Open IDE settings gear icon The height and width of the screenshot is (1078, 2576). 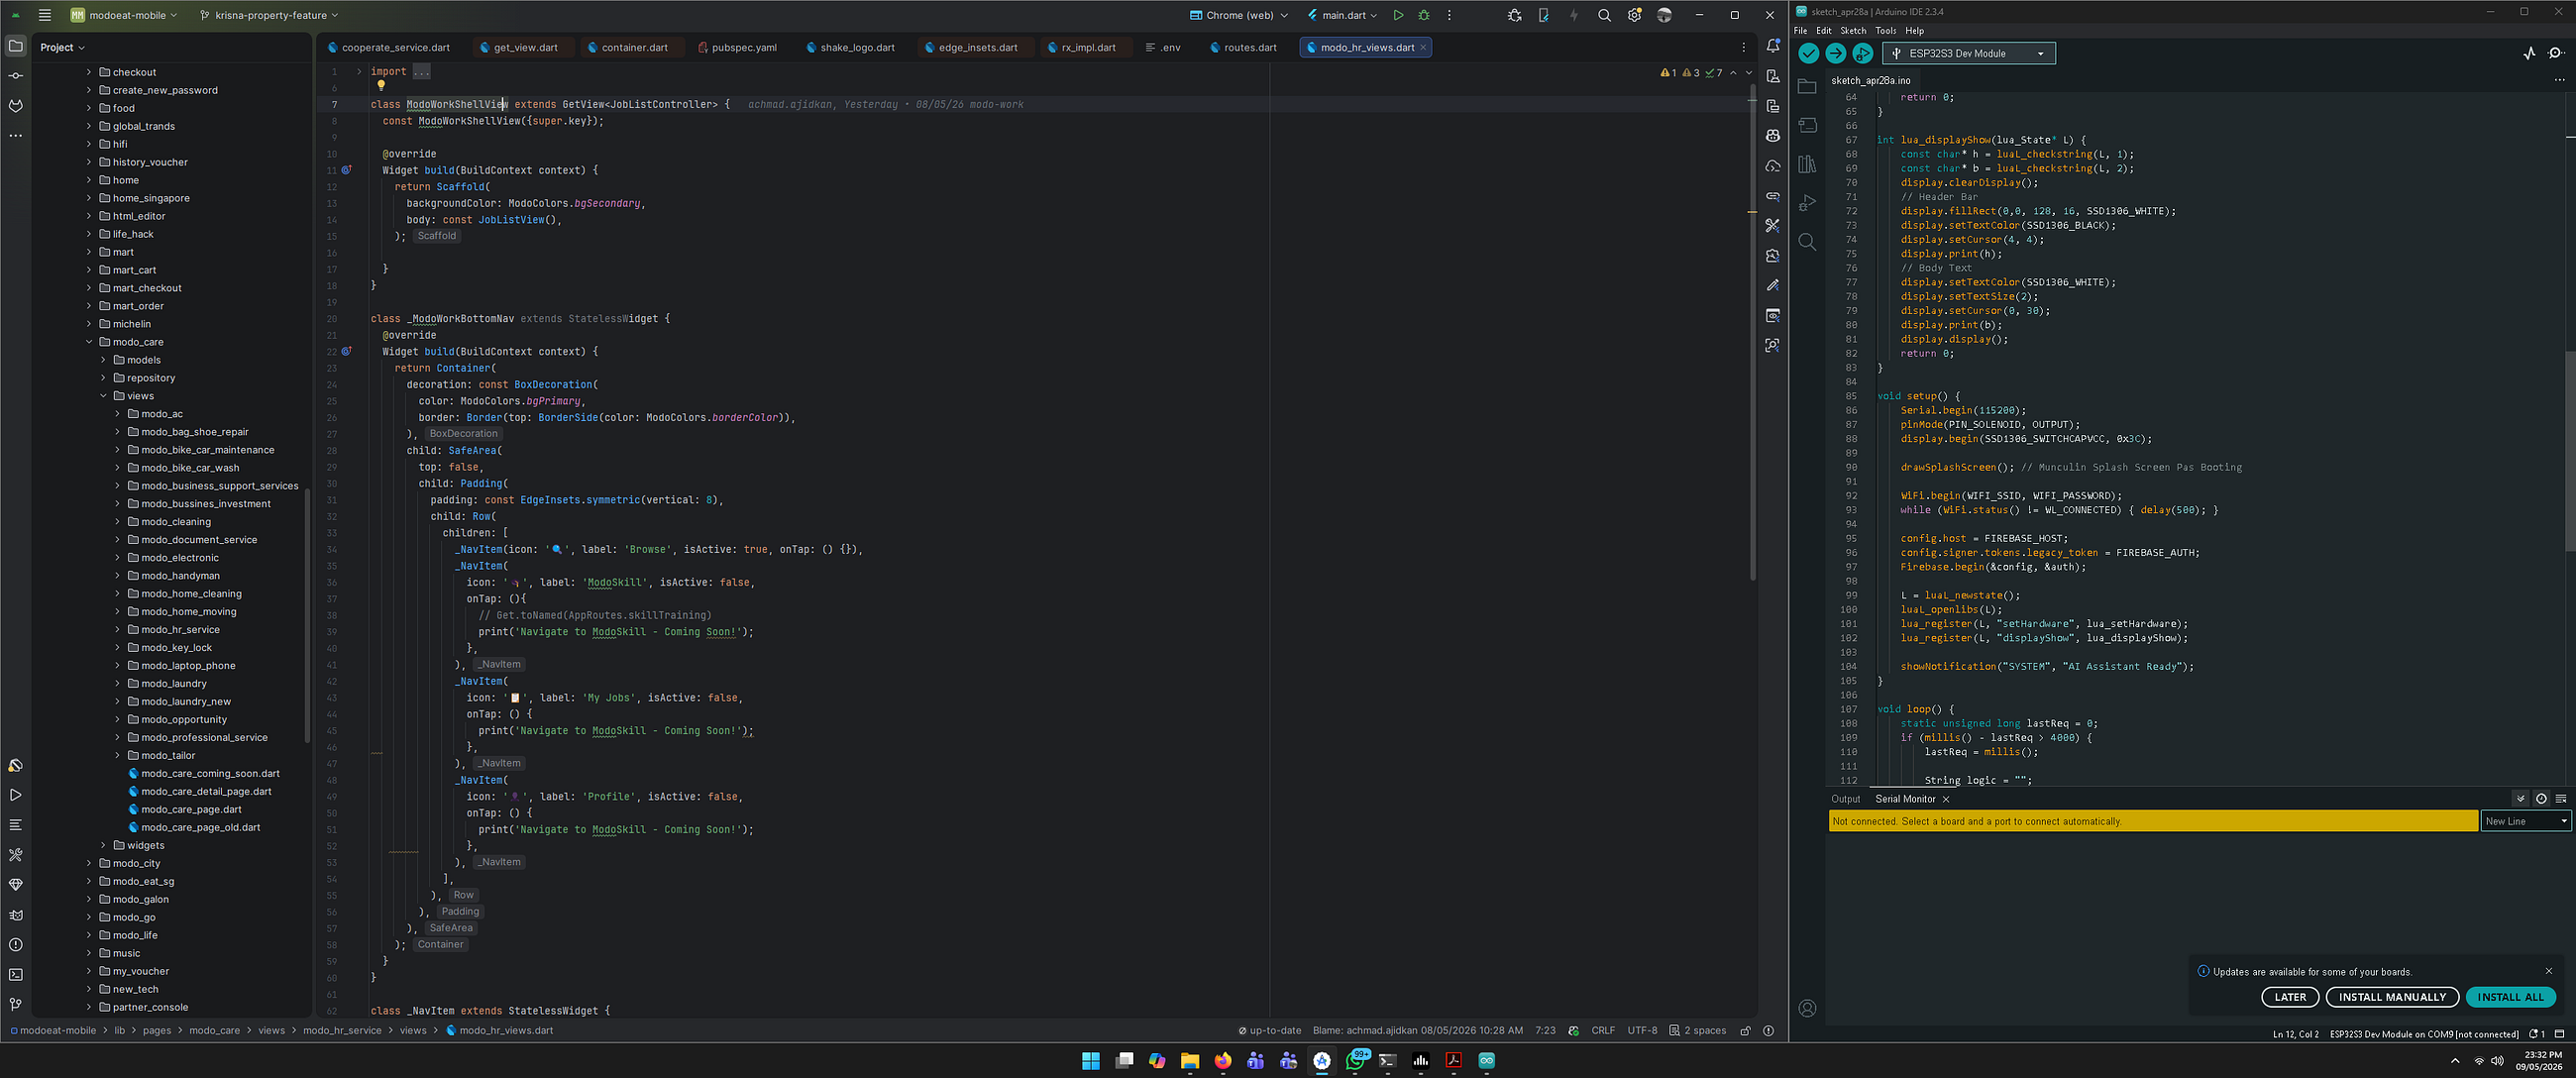pos(1634,15)
